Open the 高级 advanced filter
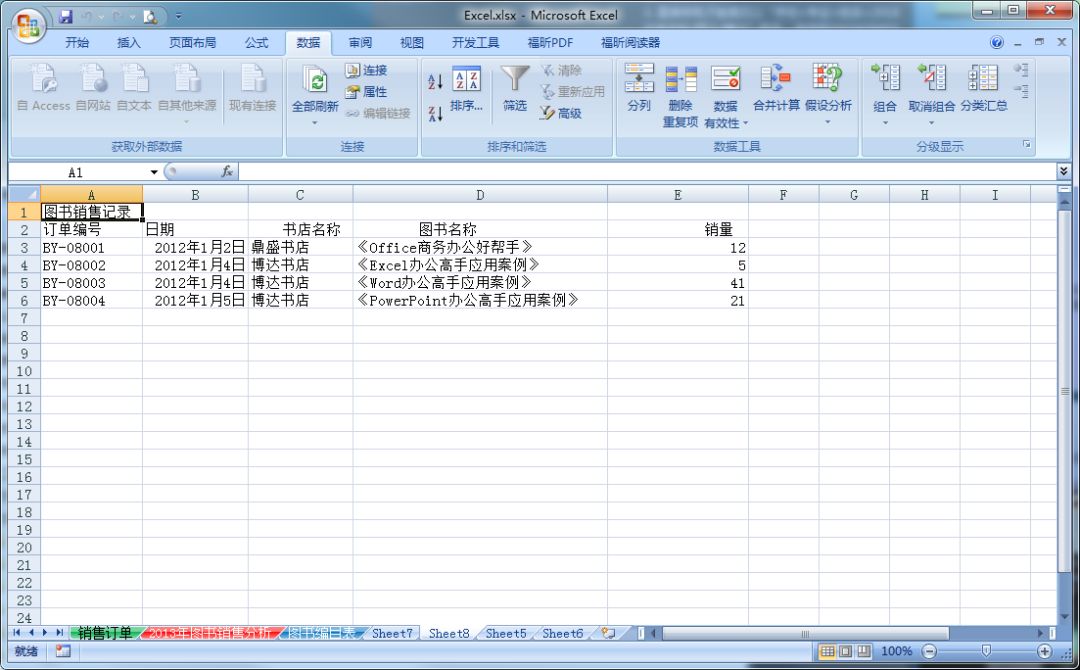This screenshot has width=1080, height=670. [x=561, y=114]
